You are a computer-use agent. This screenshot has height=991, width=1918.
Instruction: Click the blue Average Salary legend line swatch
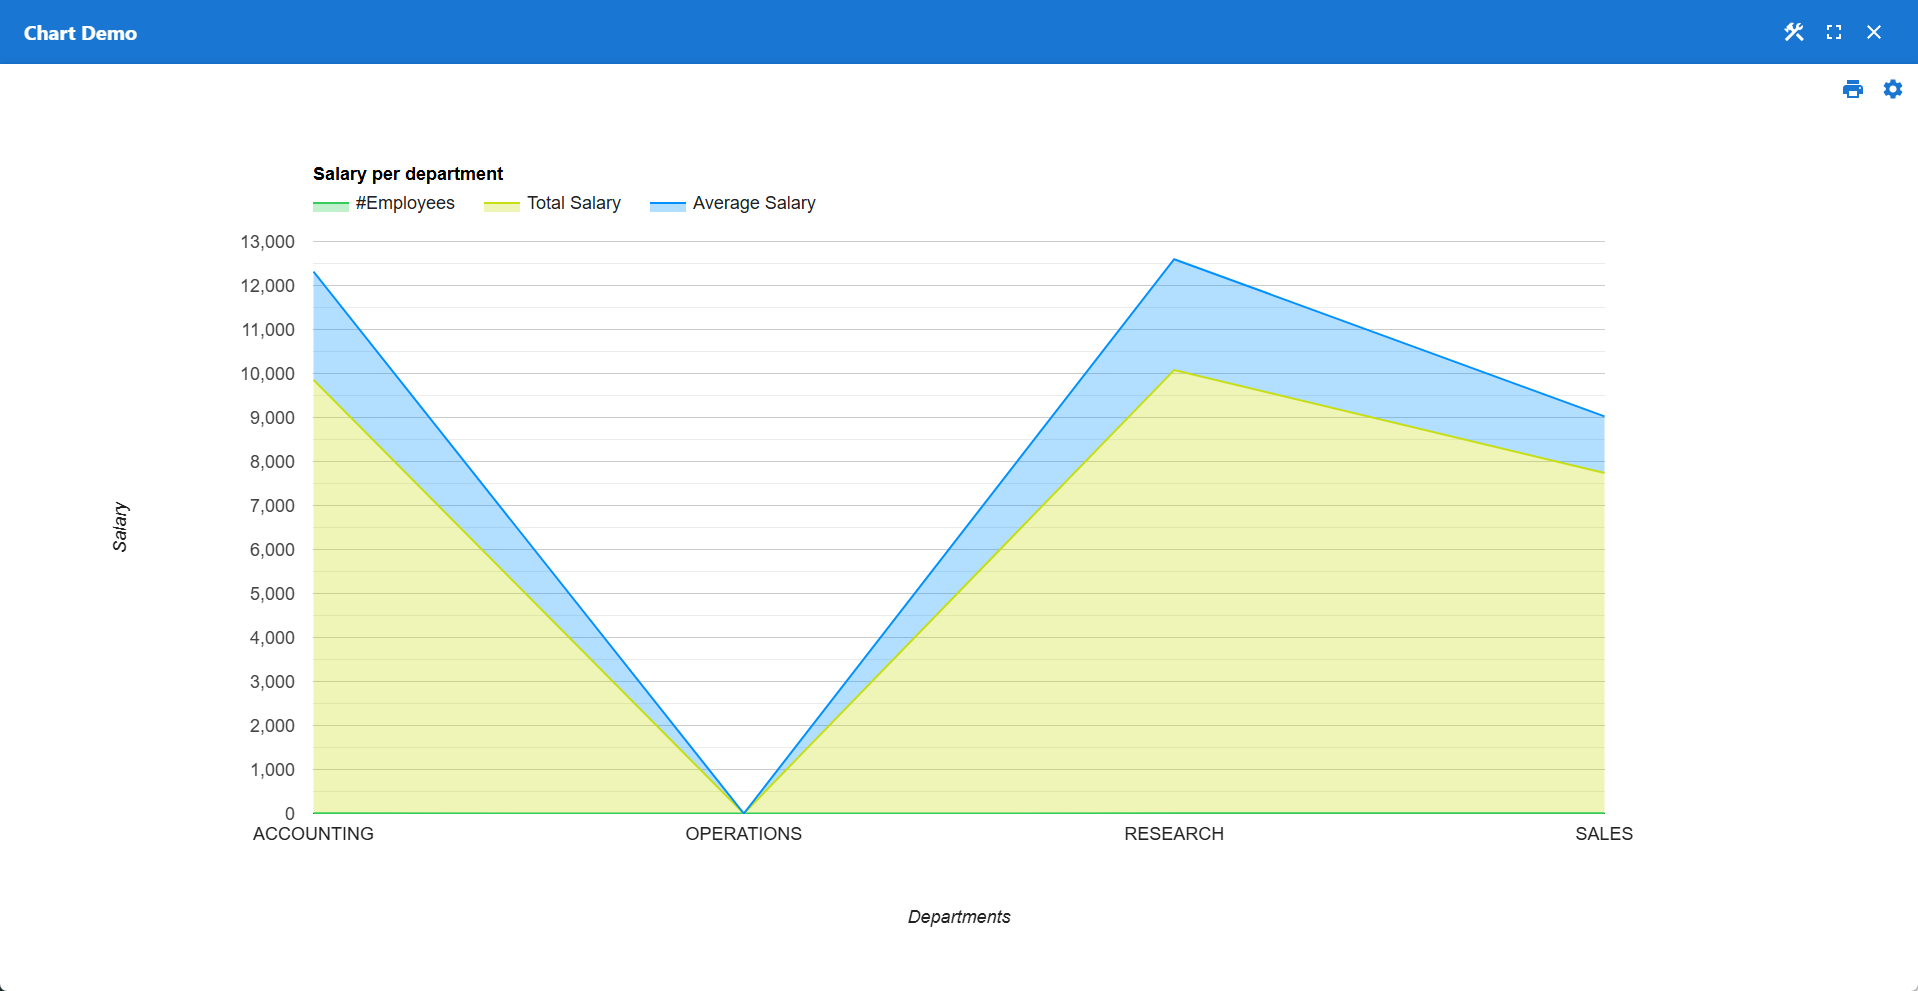[x=666, y=203]
